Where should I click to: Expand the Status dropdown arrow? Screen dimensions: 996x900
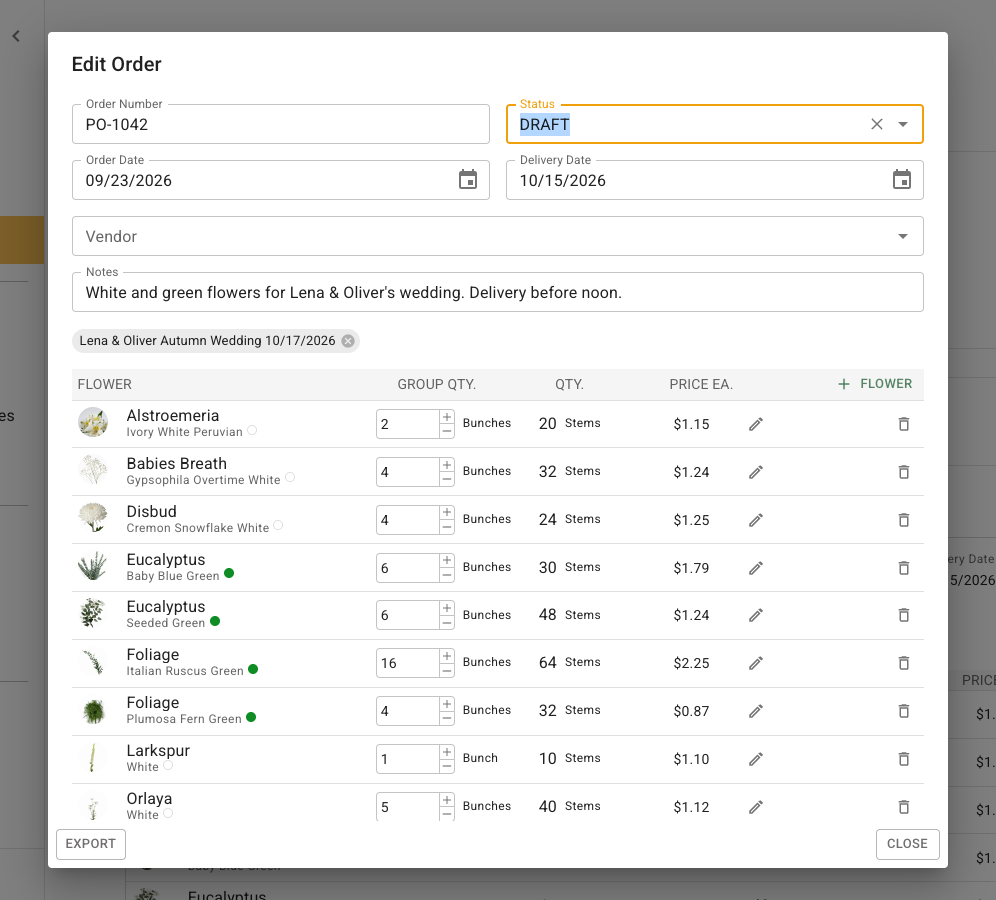(903, 124)
